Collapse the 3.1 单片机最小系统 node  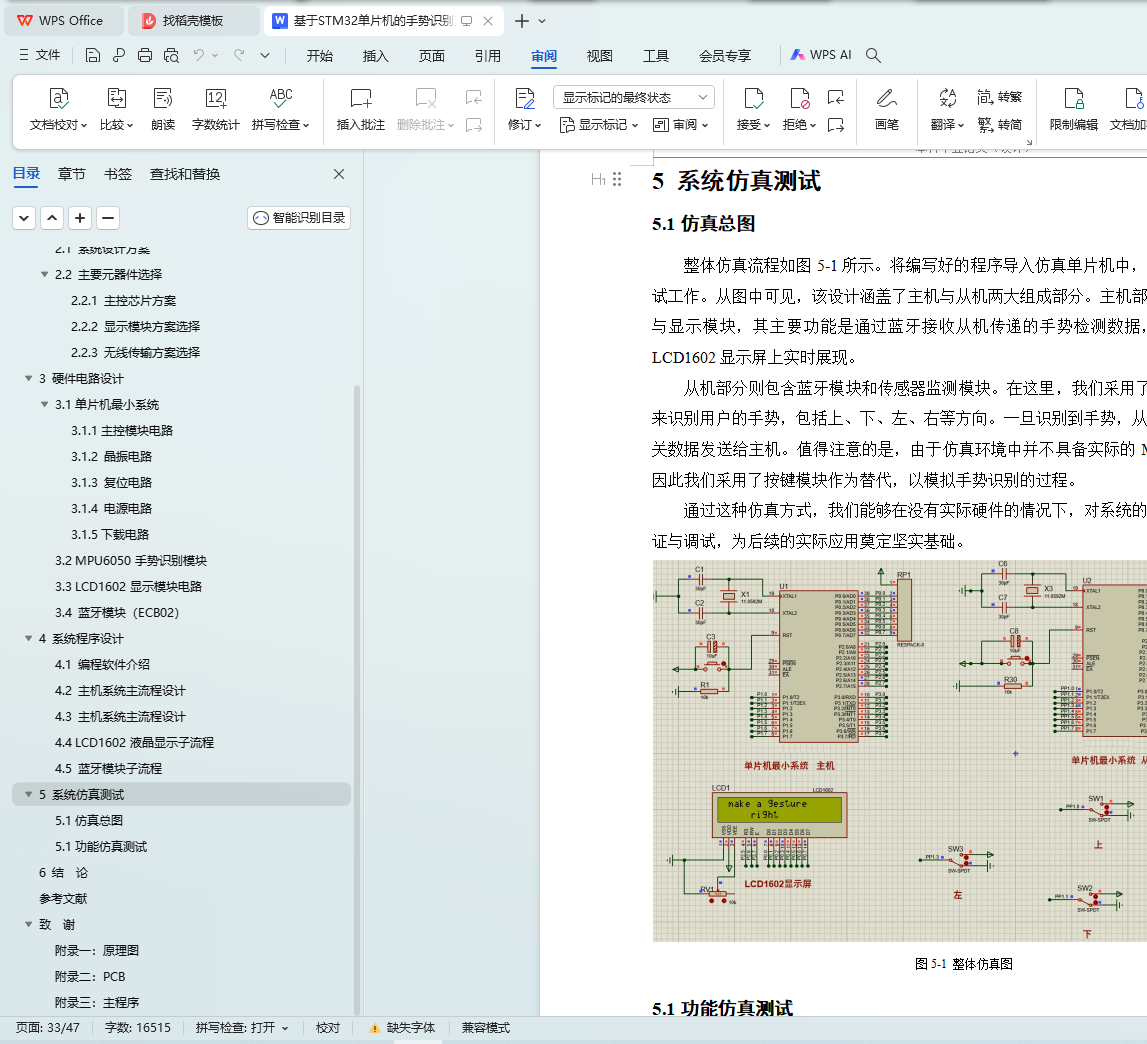click(x=45, y=405)
